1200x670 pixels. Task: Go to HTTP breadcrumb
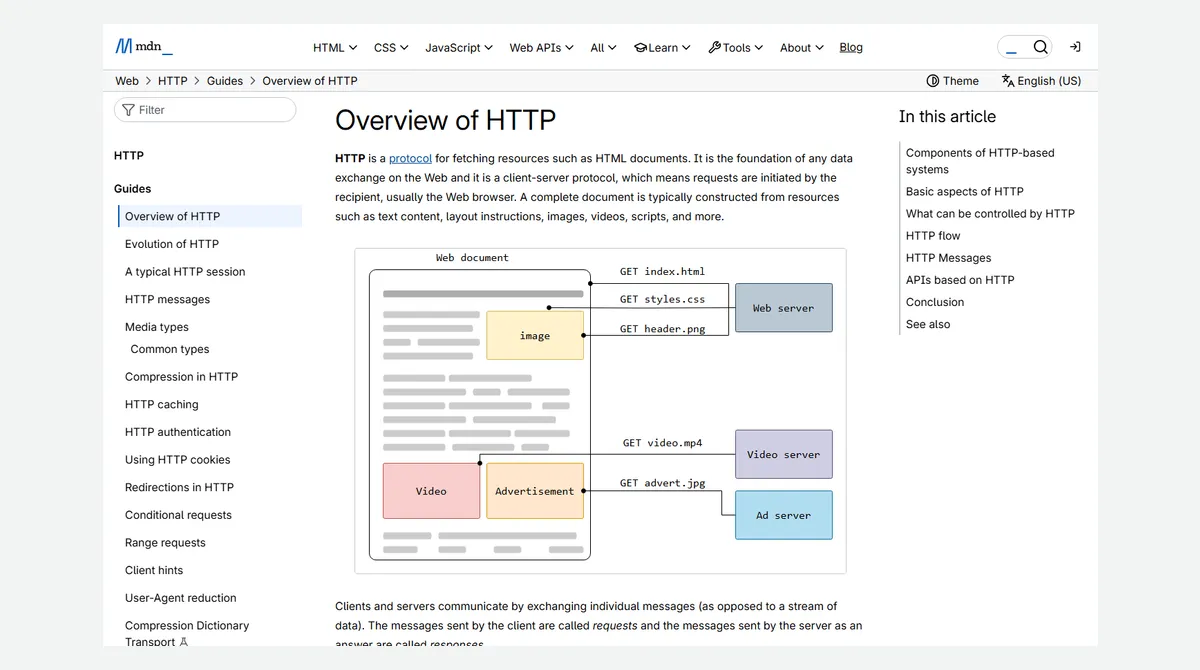[x=173, y=81]
